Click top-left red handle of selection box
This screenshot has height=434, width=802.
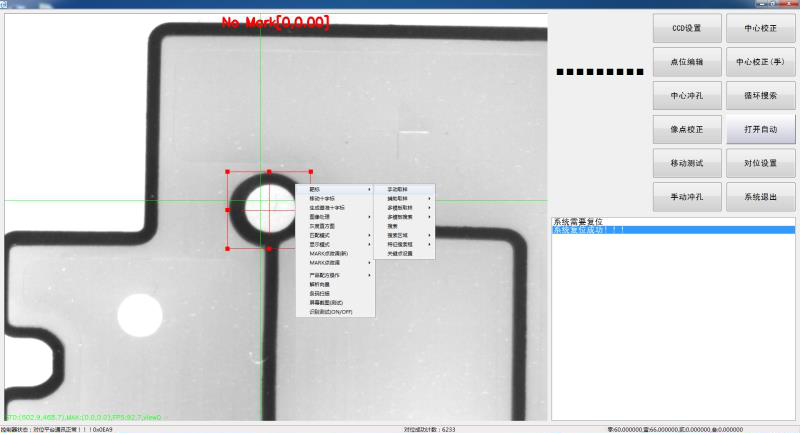tap(229, 171)
